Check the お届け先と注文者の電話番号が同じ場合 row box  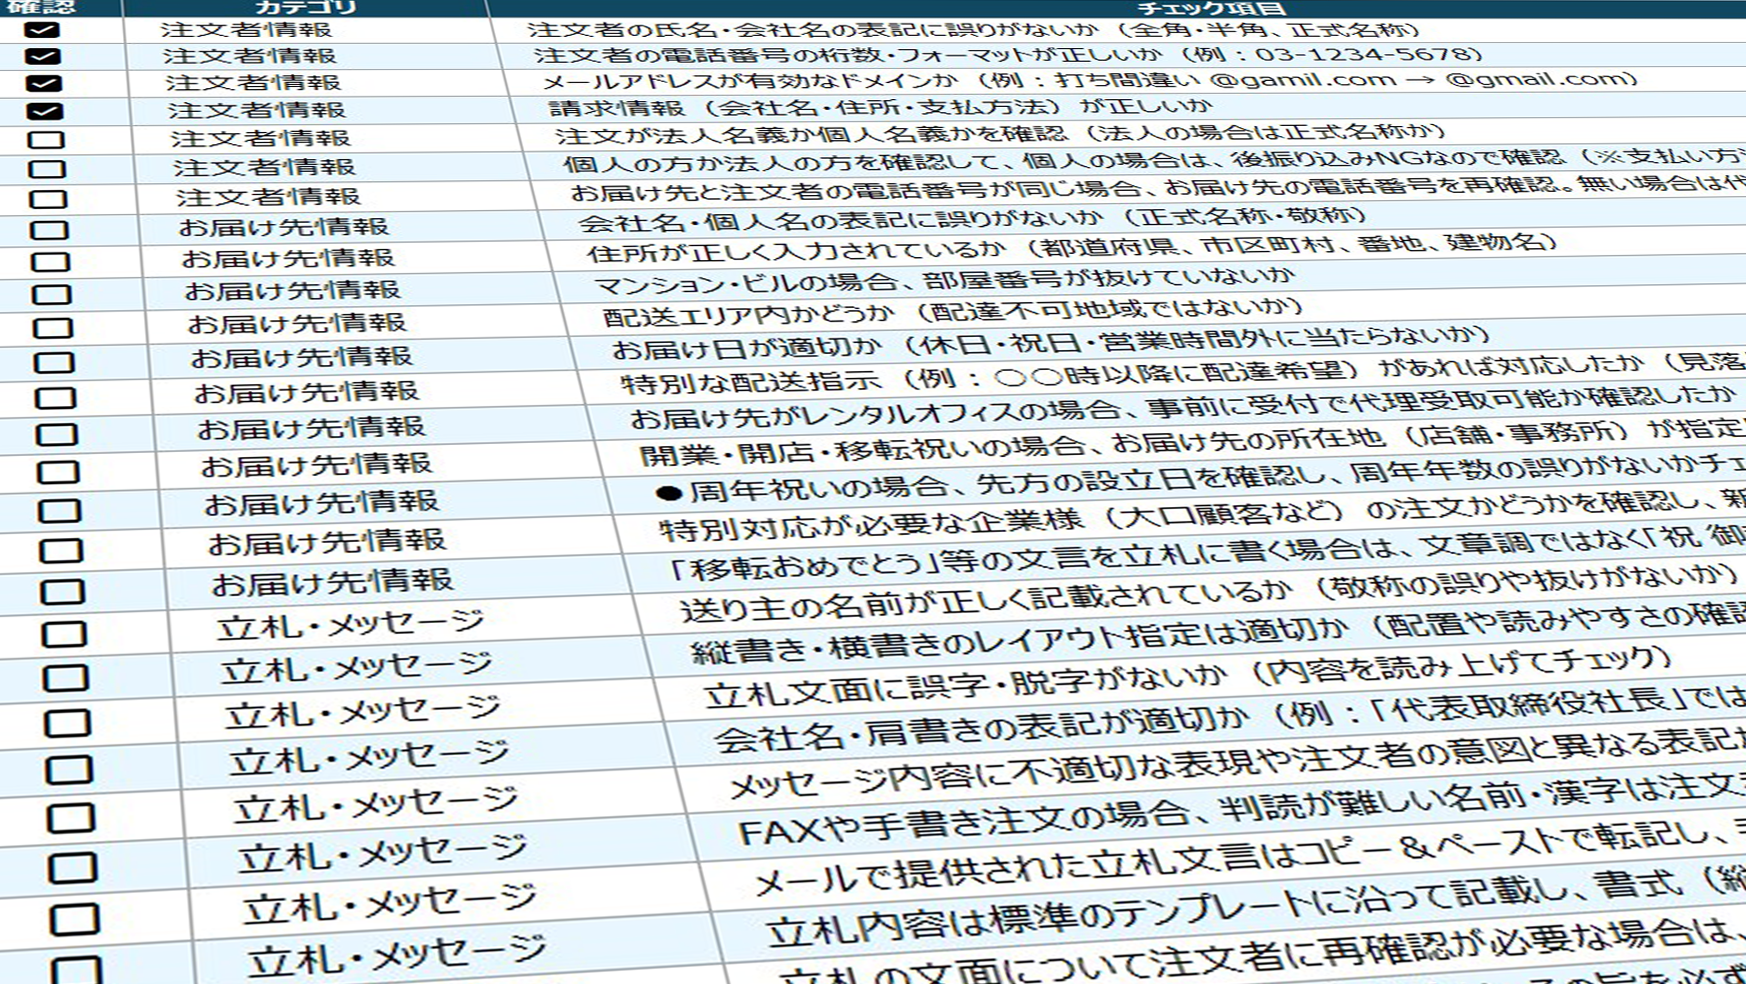tap(48, 199)
